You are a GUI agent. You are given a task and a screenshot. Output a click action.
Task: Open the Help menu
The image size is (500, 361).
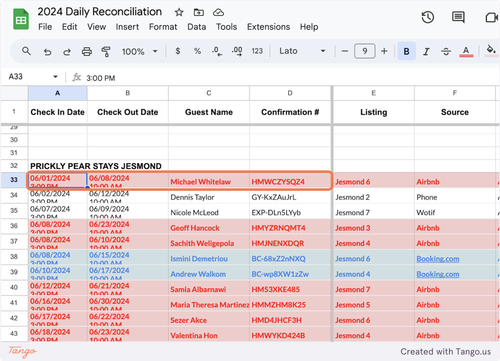[309, 27]
